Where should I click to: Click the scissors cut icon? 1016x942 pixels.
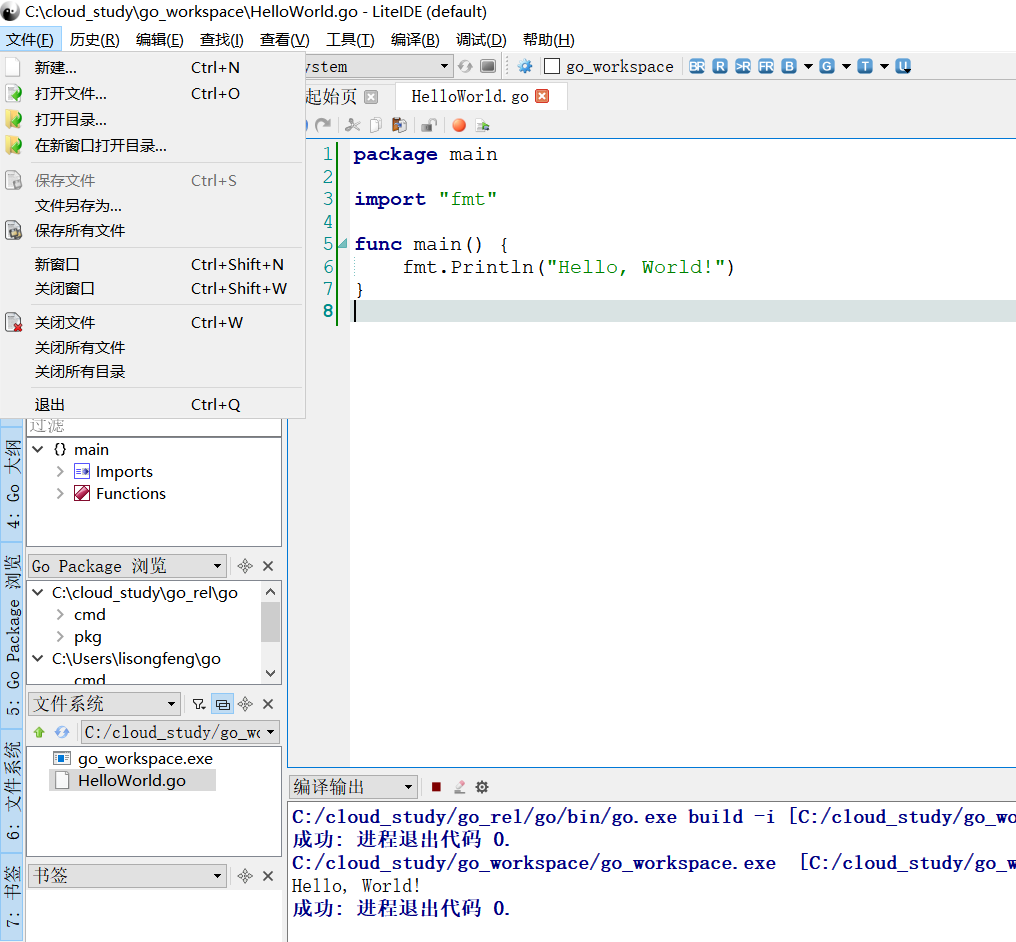(352, 125)
